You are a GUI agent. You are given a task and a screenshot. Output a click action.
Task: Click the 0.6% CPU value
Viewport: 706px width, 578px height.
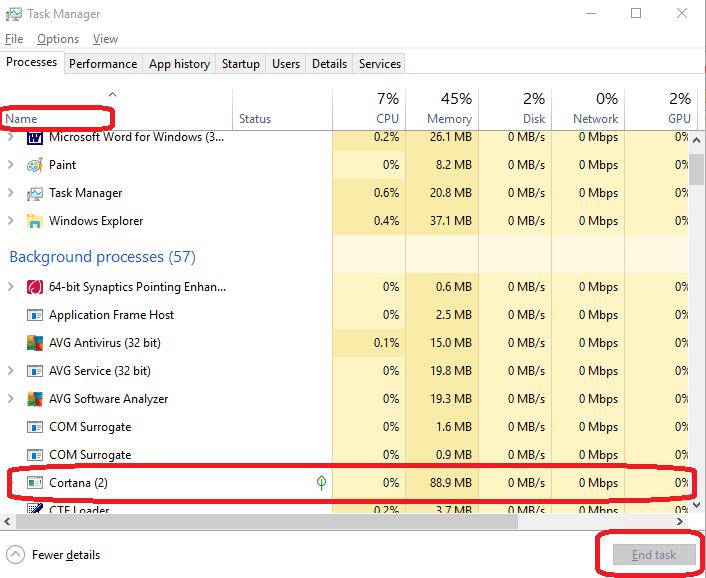tap(386, 193)
